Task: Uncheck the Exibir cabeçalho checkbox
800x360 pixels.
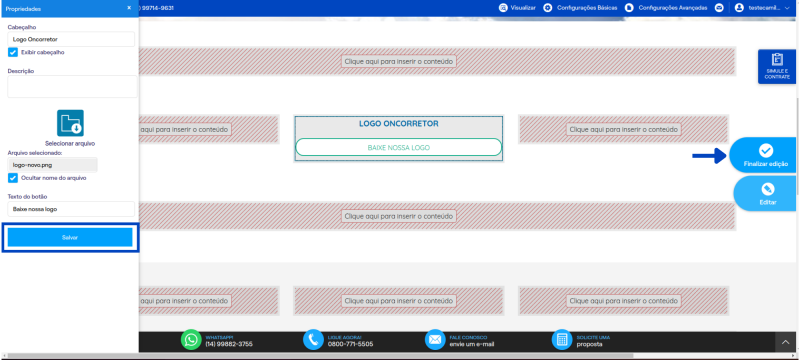Action: 13,52
